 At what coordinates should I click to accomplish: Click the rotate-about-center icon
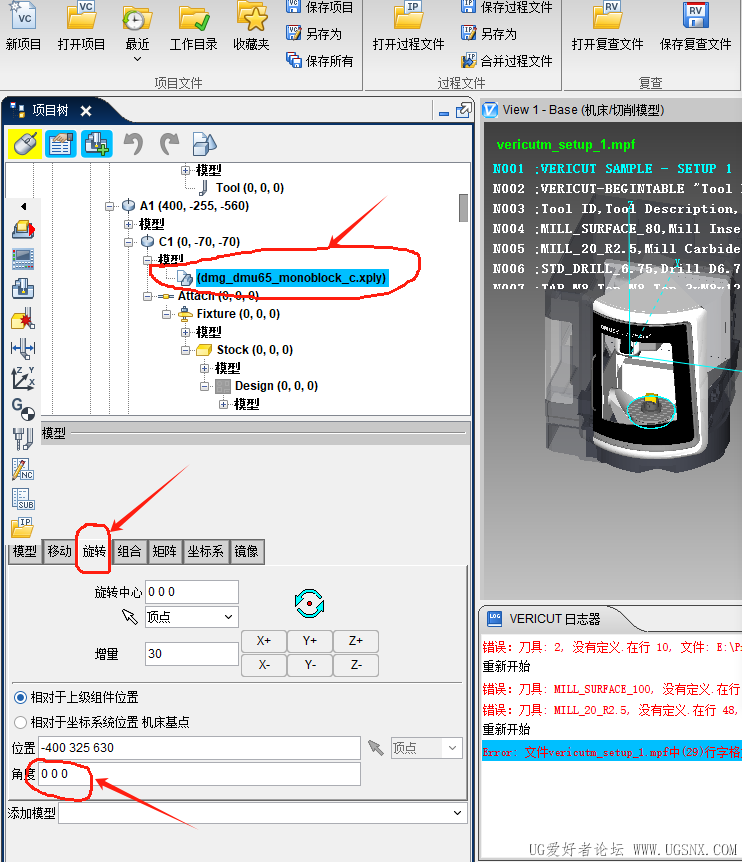[309, 604]
